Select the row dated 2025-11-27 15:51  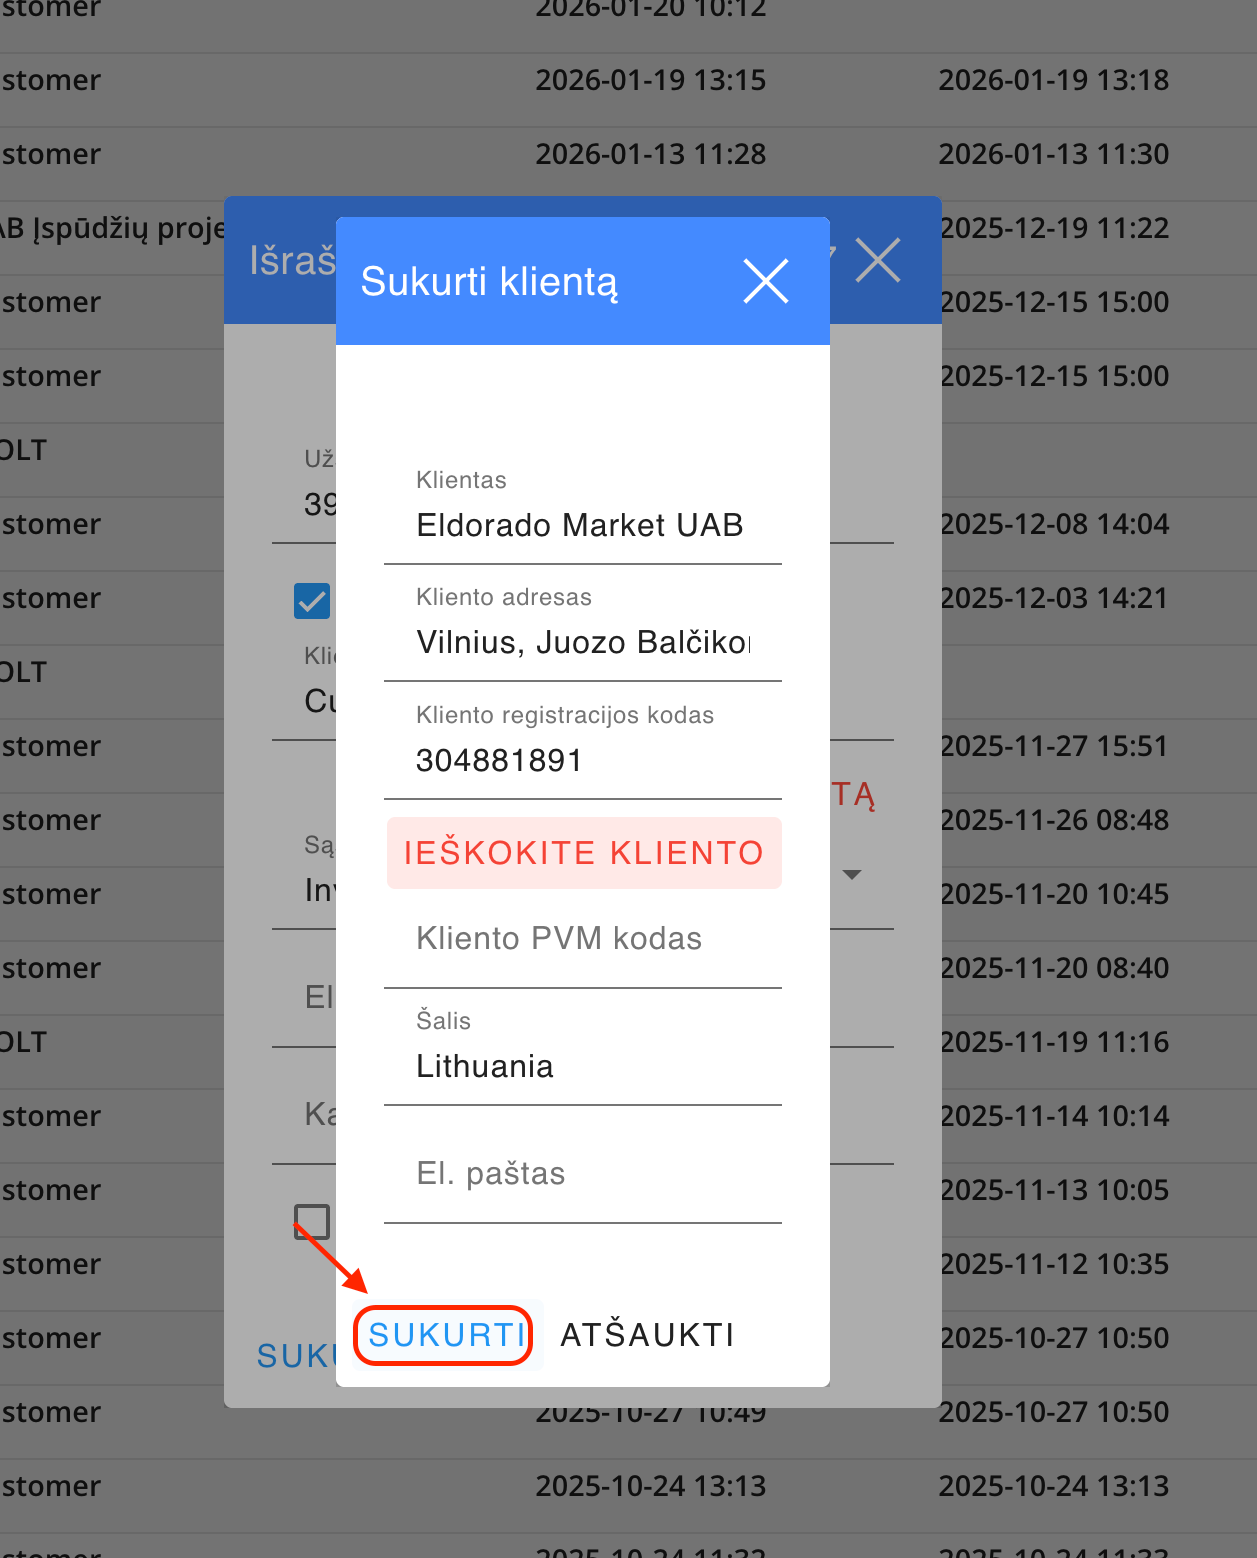point(1054,746)
